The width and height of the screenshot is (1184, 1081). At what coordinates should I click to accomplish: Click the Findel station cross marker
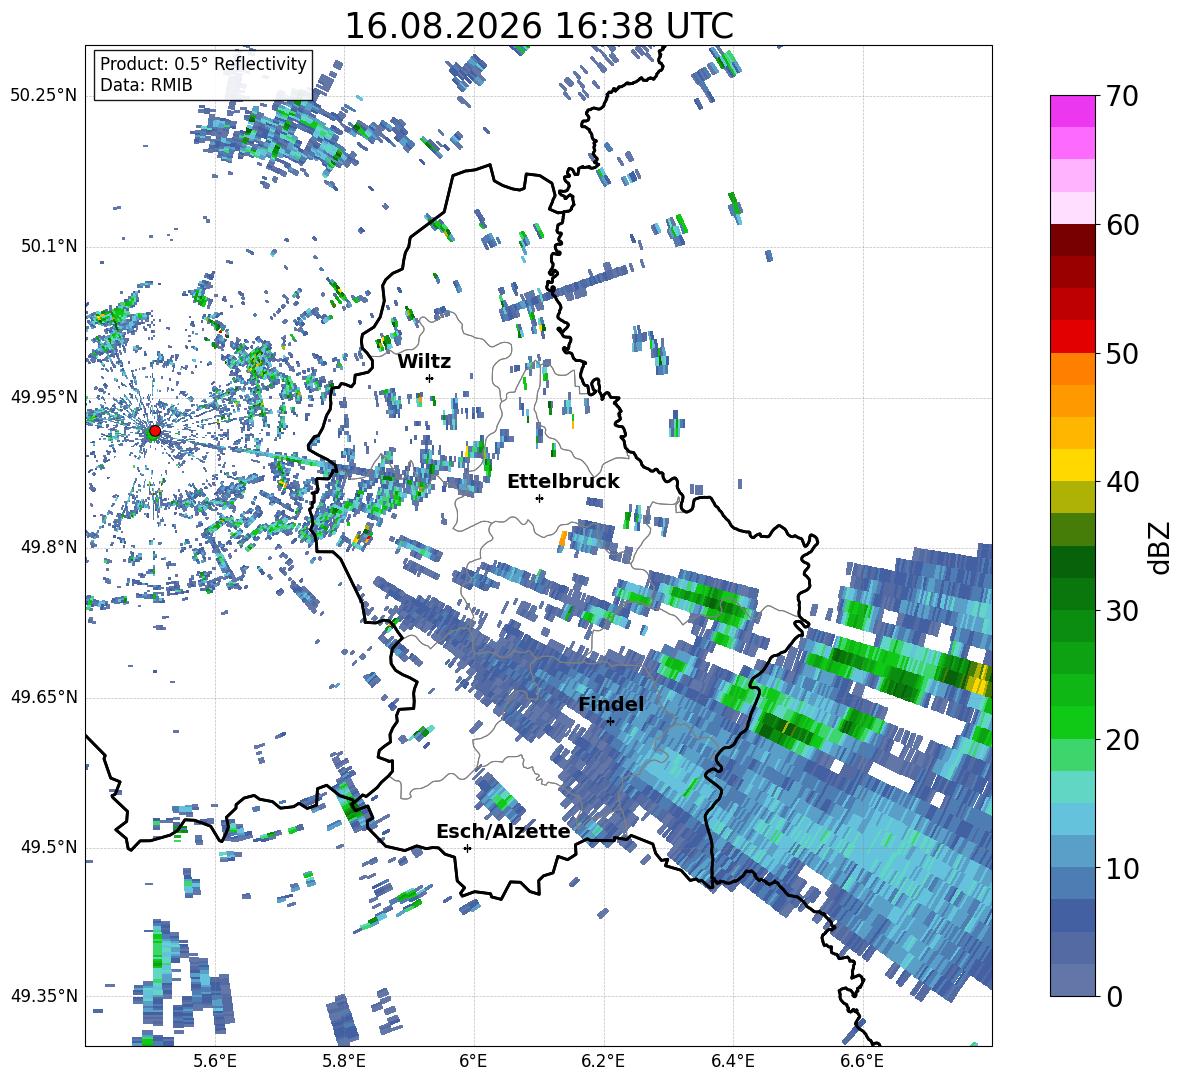pos(610,721)
